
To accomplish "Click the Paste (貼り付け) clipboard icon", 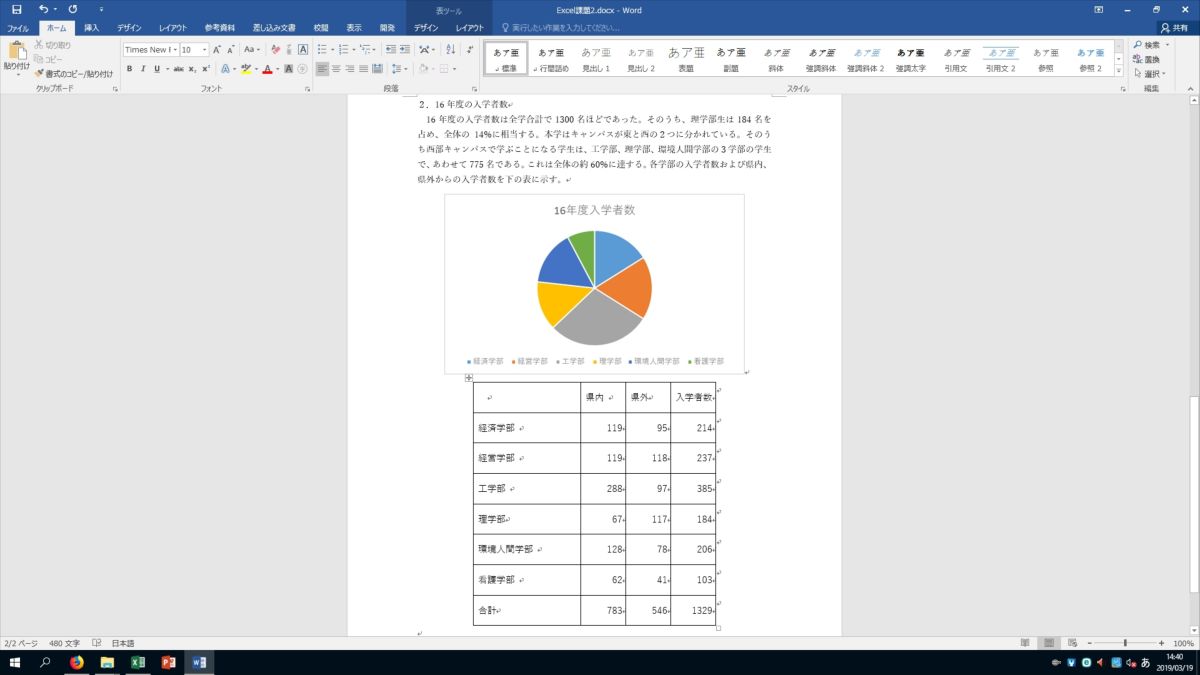I will pos(16,57).
